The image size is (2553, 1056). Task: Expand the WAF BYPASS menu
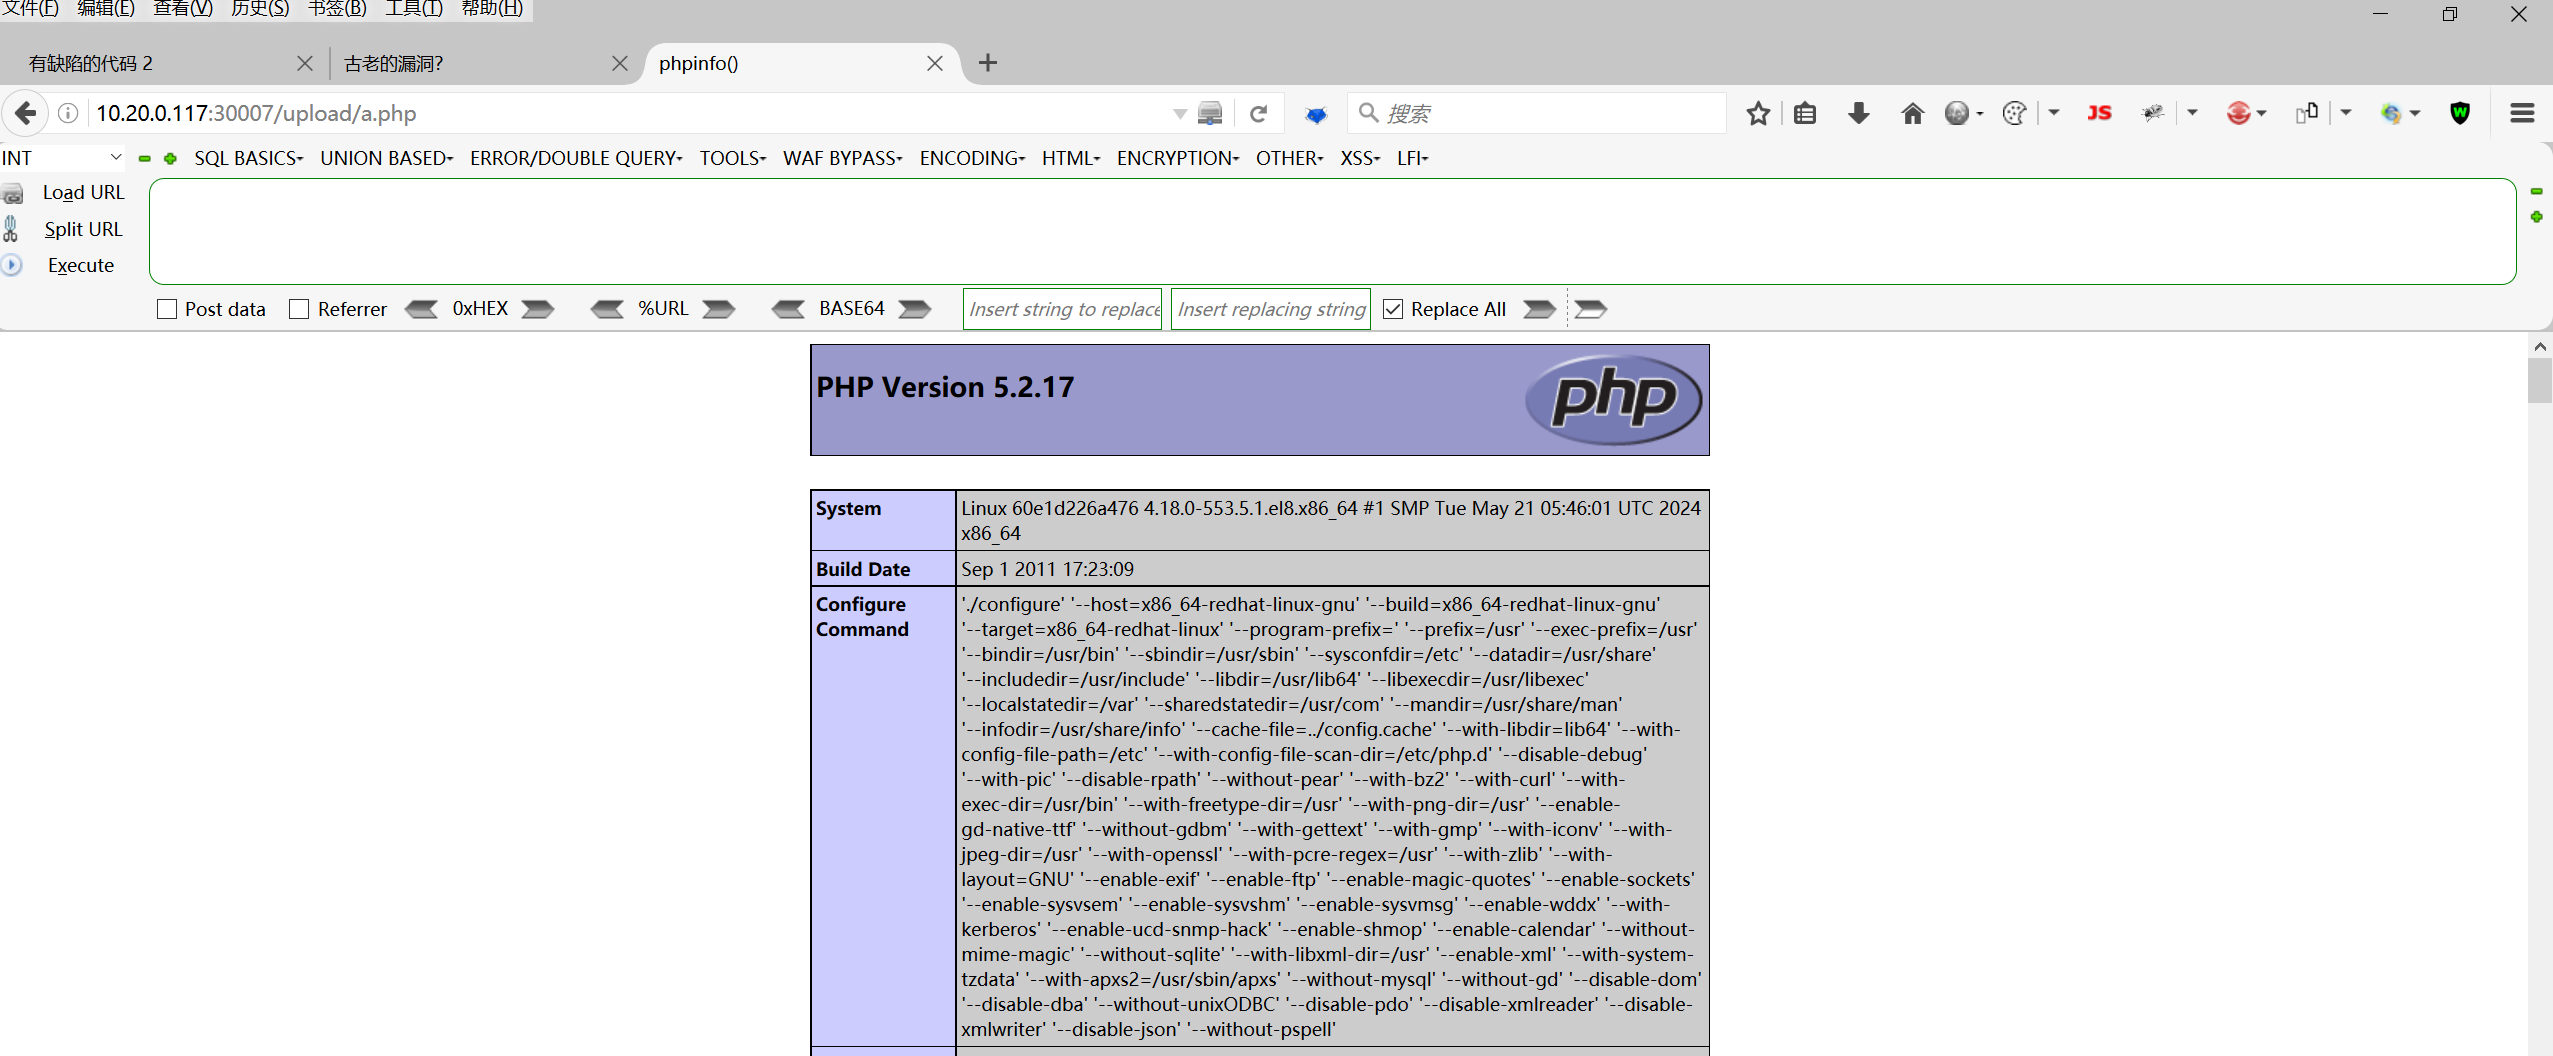[x=843, y=158]
